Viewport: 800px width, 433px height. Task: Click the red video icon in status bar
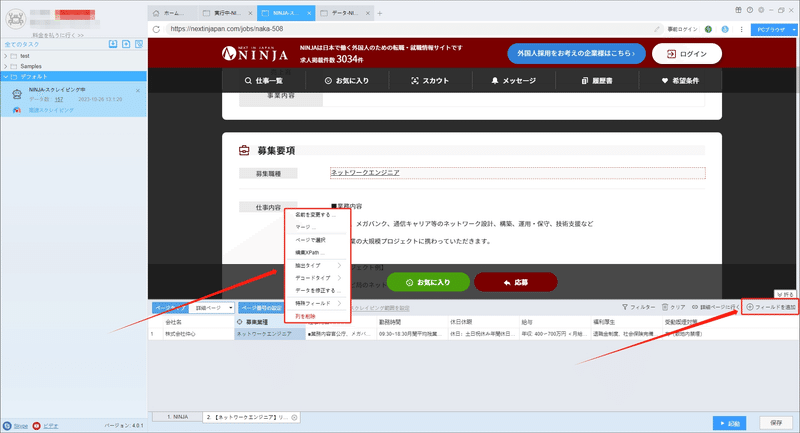point(36,425)
